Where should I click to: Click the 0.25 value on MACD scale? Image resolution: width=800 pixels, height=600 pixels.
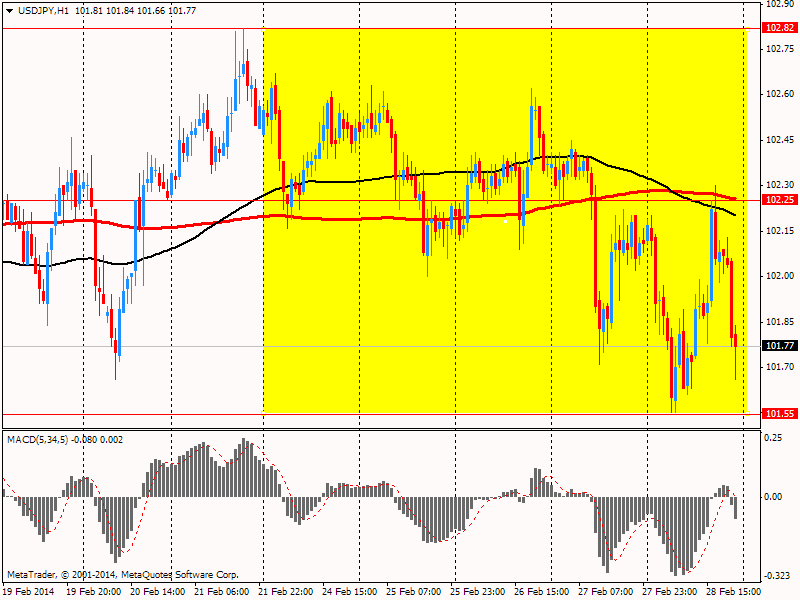[773, 438]
